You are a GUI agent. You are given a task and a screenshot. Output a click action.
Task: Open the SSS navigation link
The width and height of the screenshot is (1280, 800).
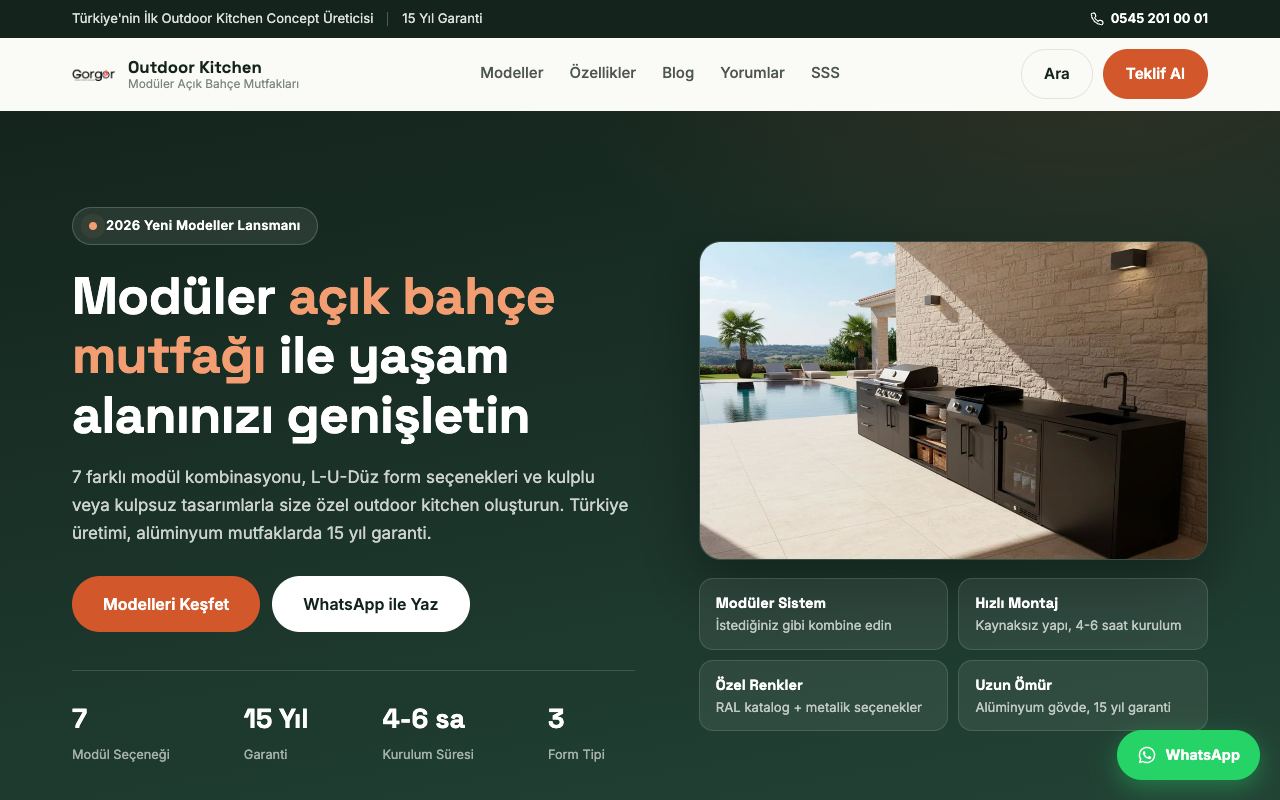pos(825,73)
